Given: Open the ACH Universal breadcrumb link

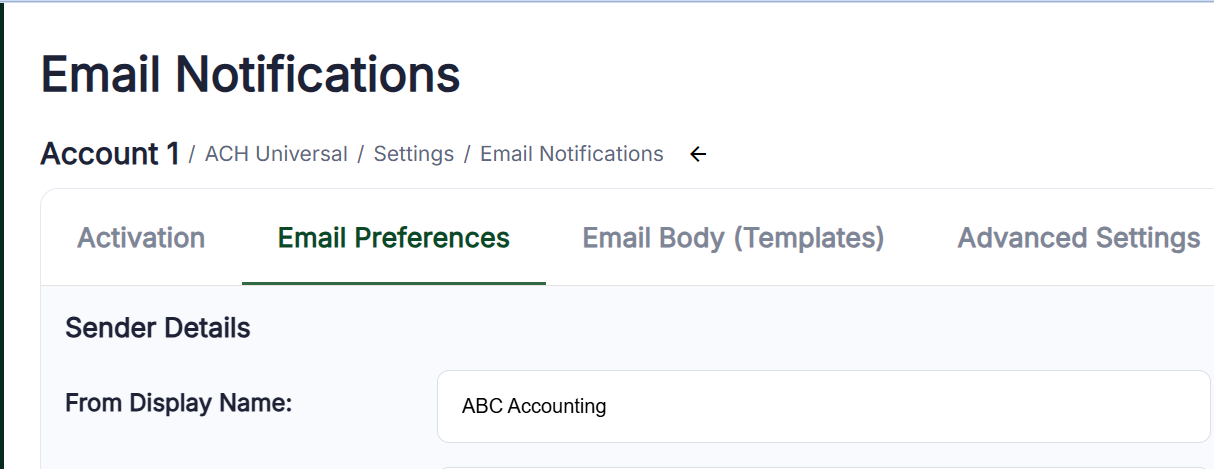Looking at the screenshot, I should 276,154.
